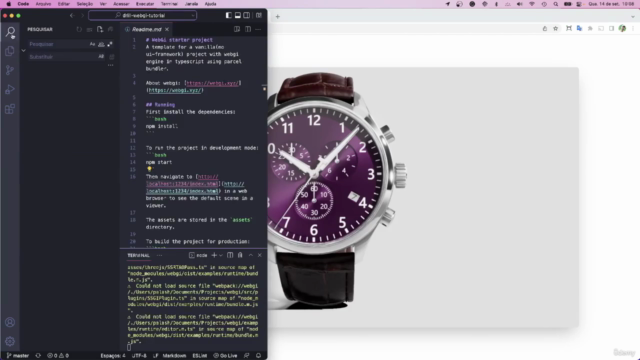Open notifications bell in status bar
The width and height of the screenshot is (640, 360).
coord(258,356)
